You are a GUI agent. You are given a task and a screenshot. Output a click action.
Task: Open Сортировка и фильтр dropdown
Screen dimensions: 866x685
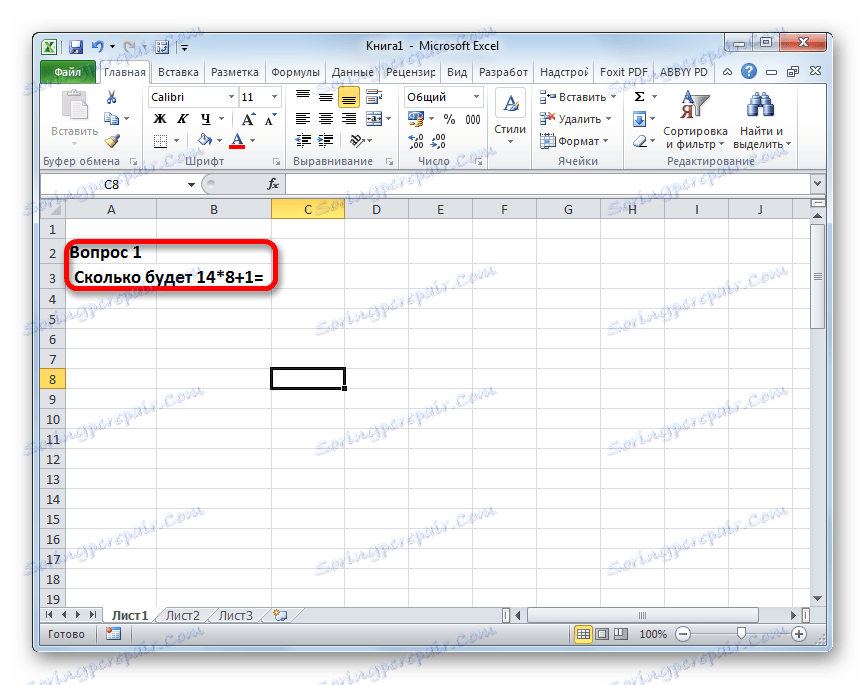(x=695, y=120)
